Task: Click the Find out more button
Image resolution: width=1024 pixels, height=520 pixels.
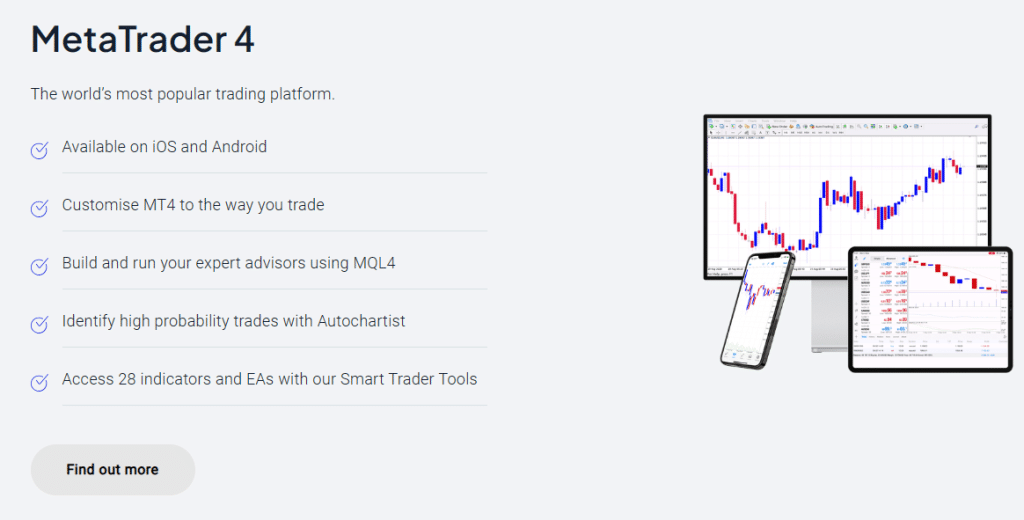Action: tap(112, 470)
